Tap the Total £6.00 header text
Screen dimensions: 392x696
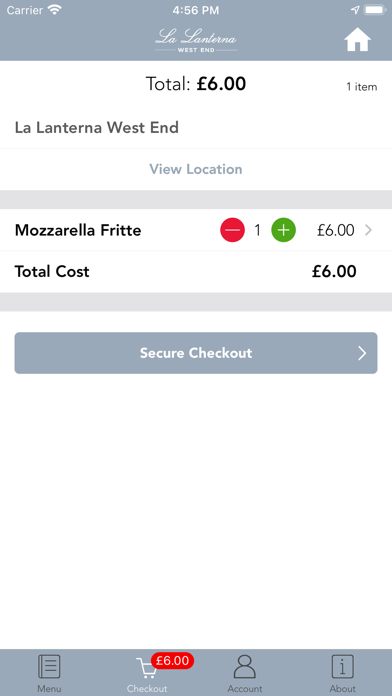click(196, 84)
